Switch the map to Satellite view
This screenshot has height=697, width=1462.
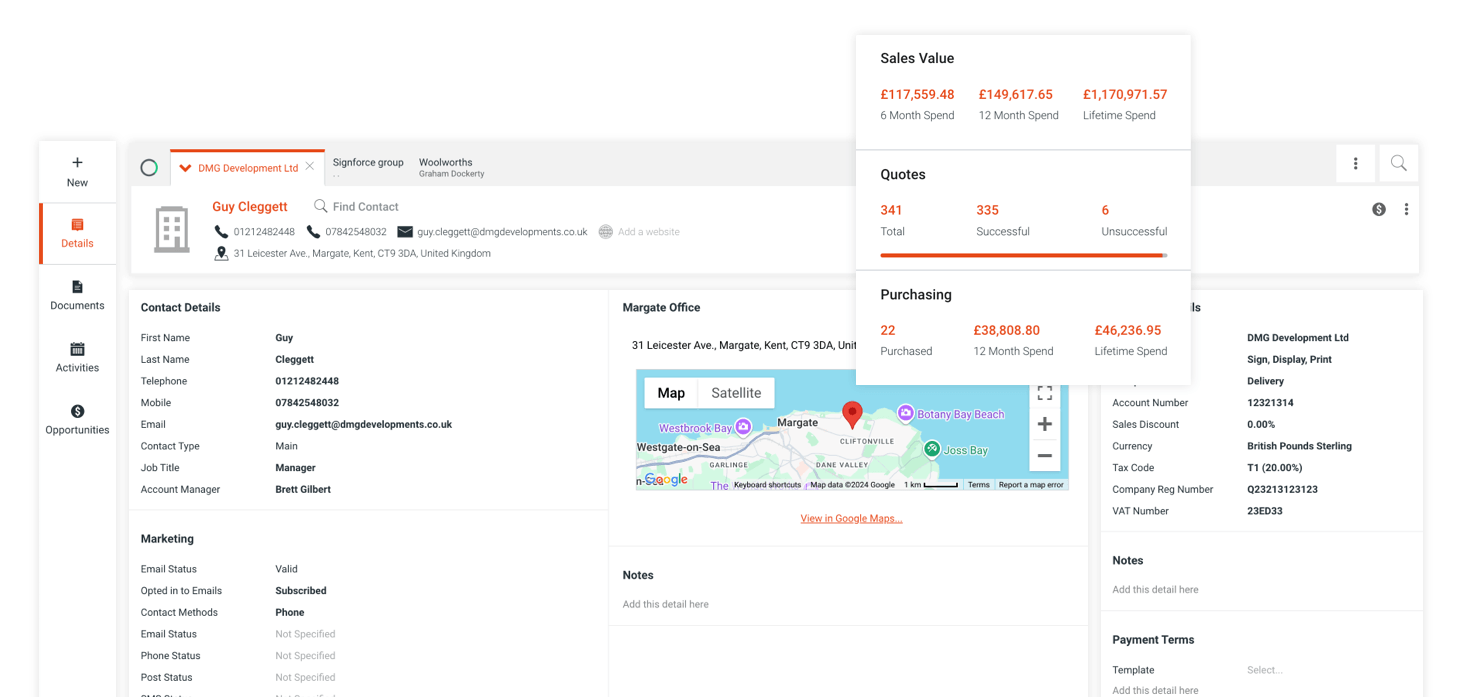pos(736,393)
